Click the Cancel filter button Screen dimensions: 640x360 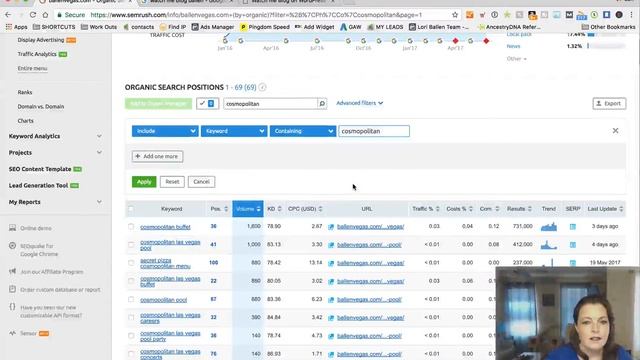tap(201, 182)
